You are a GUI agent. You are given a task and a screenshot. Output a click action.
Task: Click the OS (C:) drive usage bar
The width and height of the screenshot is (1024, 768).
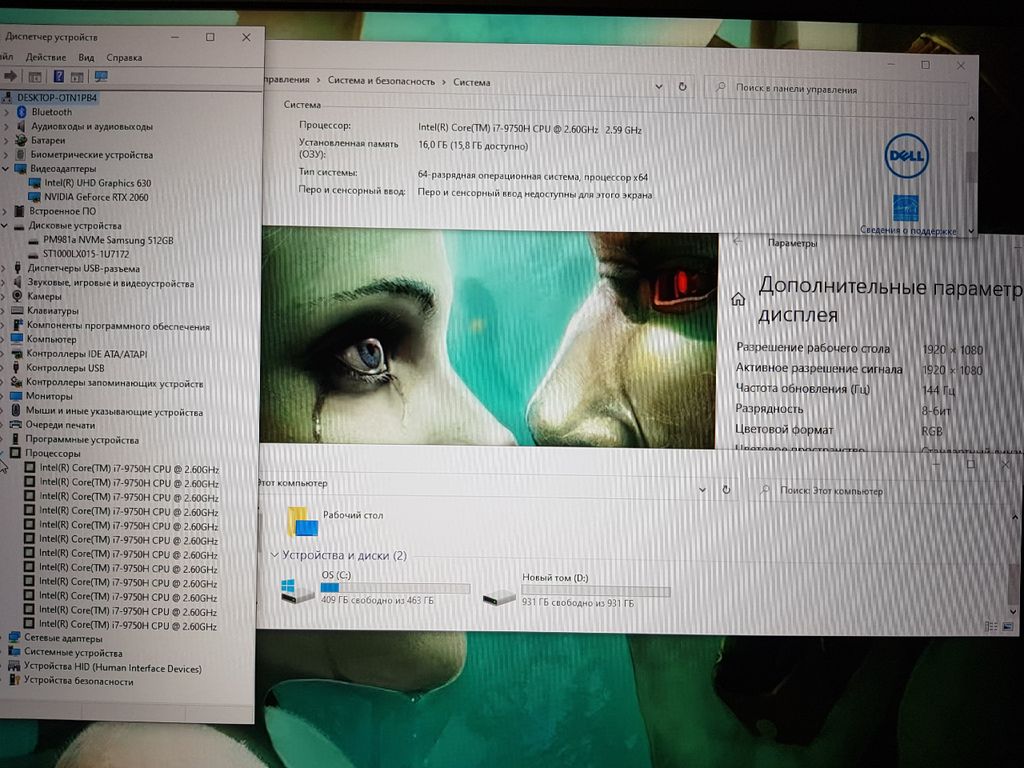(395, 588)
